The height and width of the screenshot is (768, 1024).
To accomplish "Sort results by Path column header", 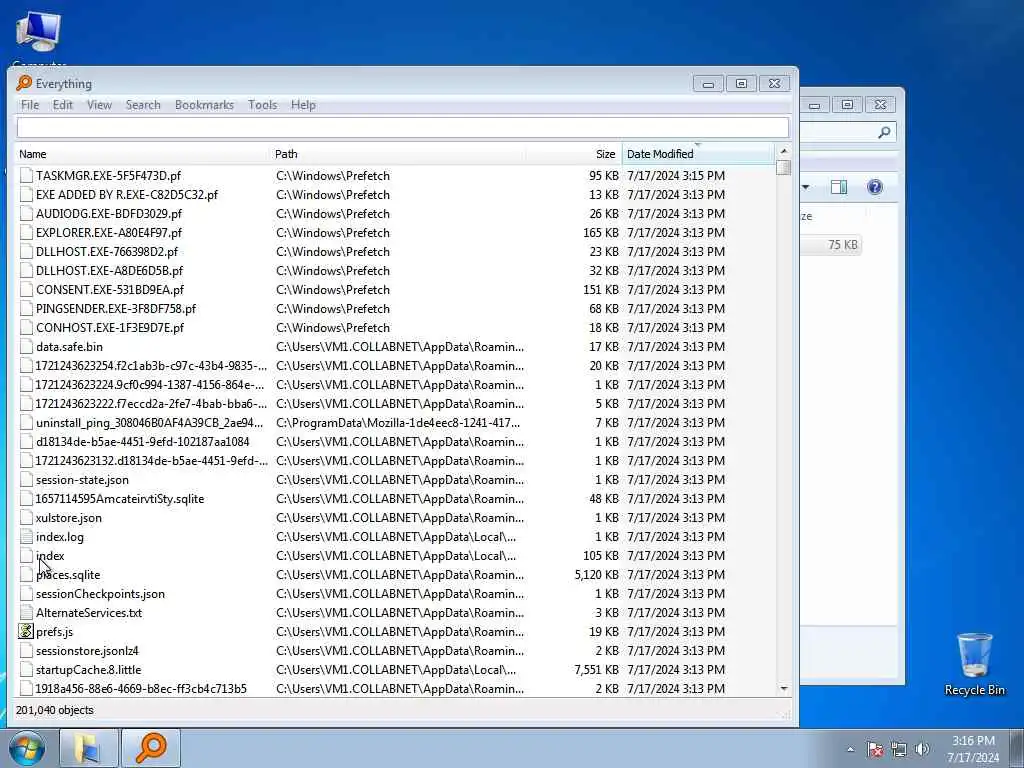I will click(397, 154).
